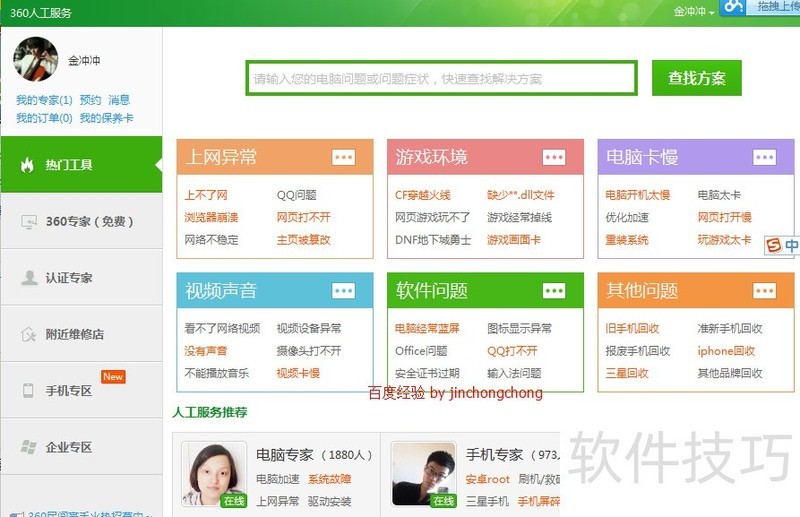Open the 预约 link
800x517 pixels.
coord(90,100)
